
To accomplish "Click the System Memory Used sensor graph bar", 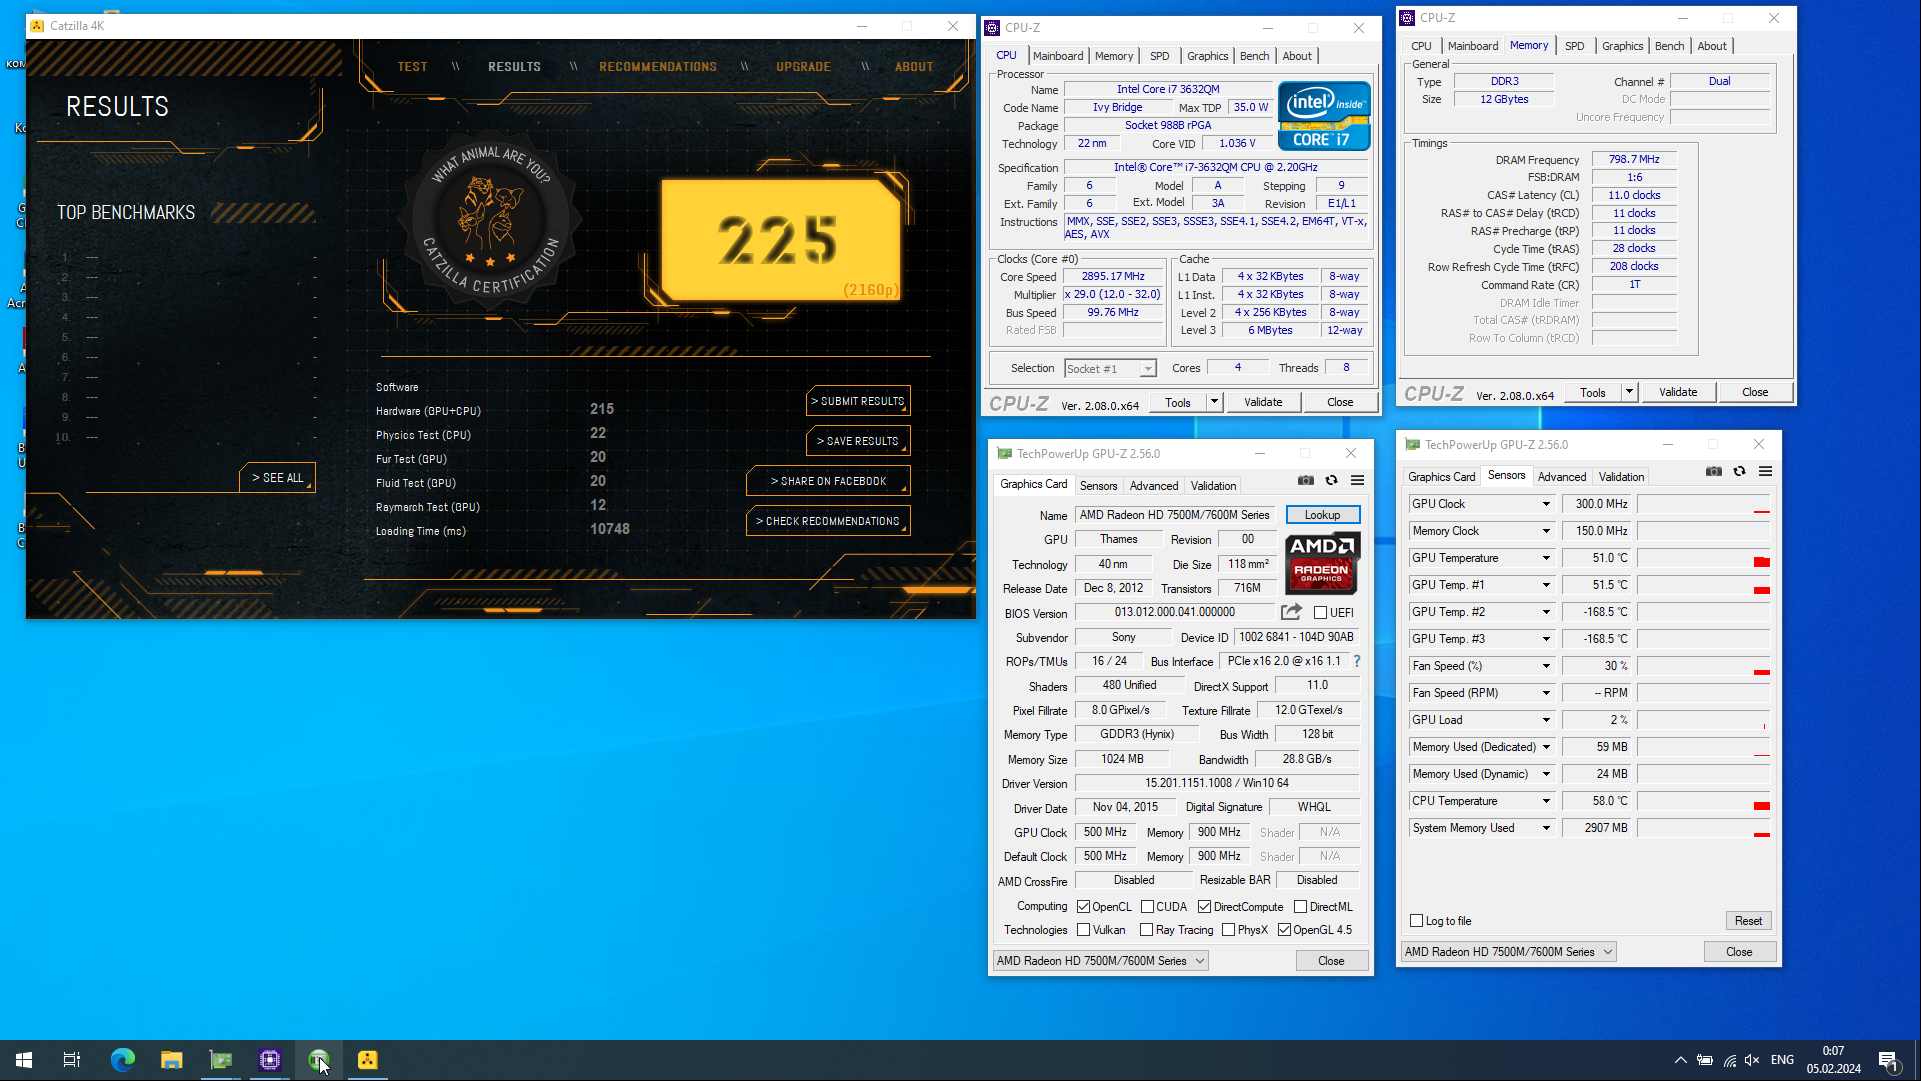I will (1704, 828).
